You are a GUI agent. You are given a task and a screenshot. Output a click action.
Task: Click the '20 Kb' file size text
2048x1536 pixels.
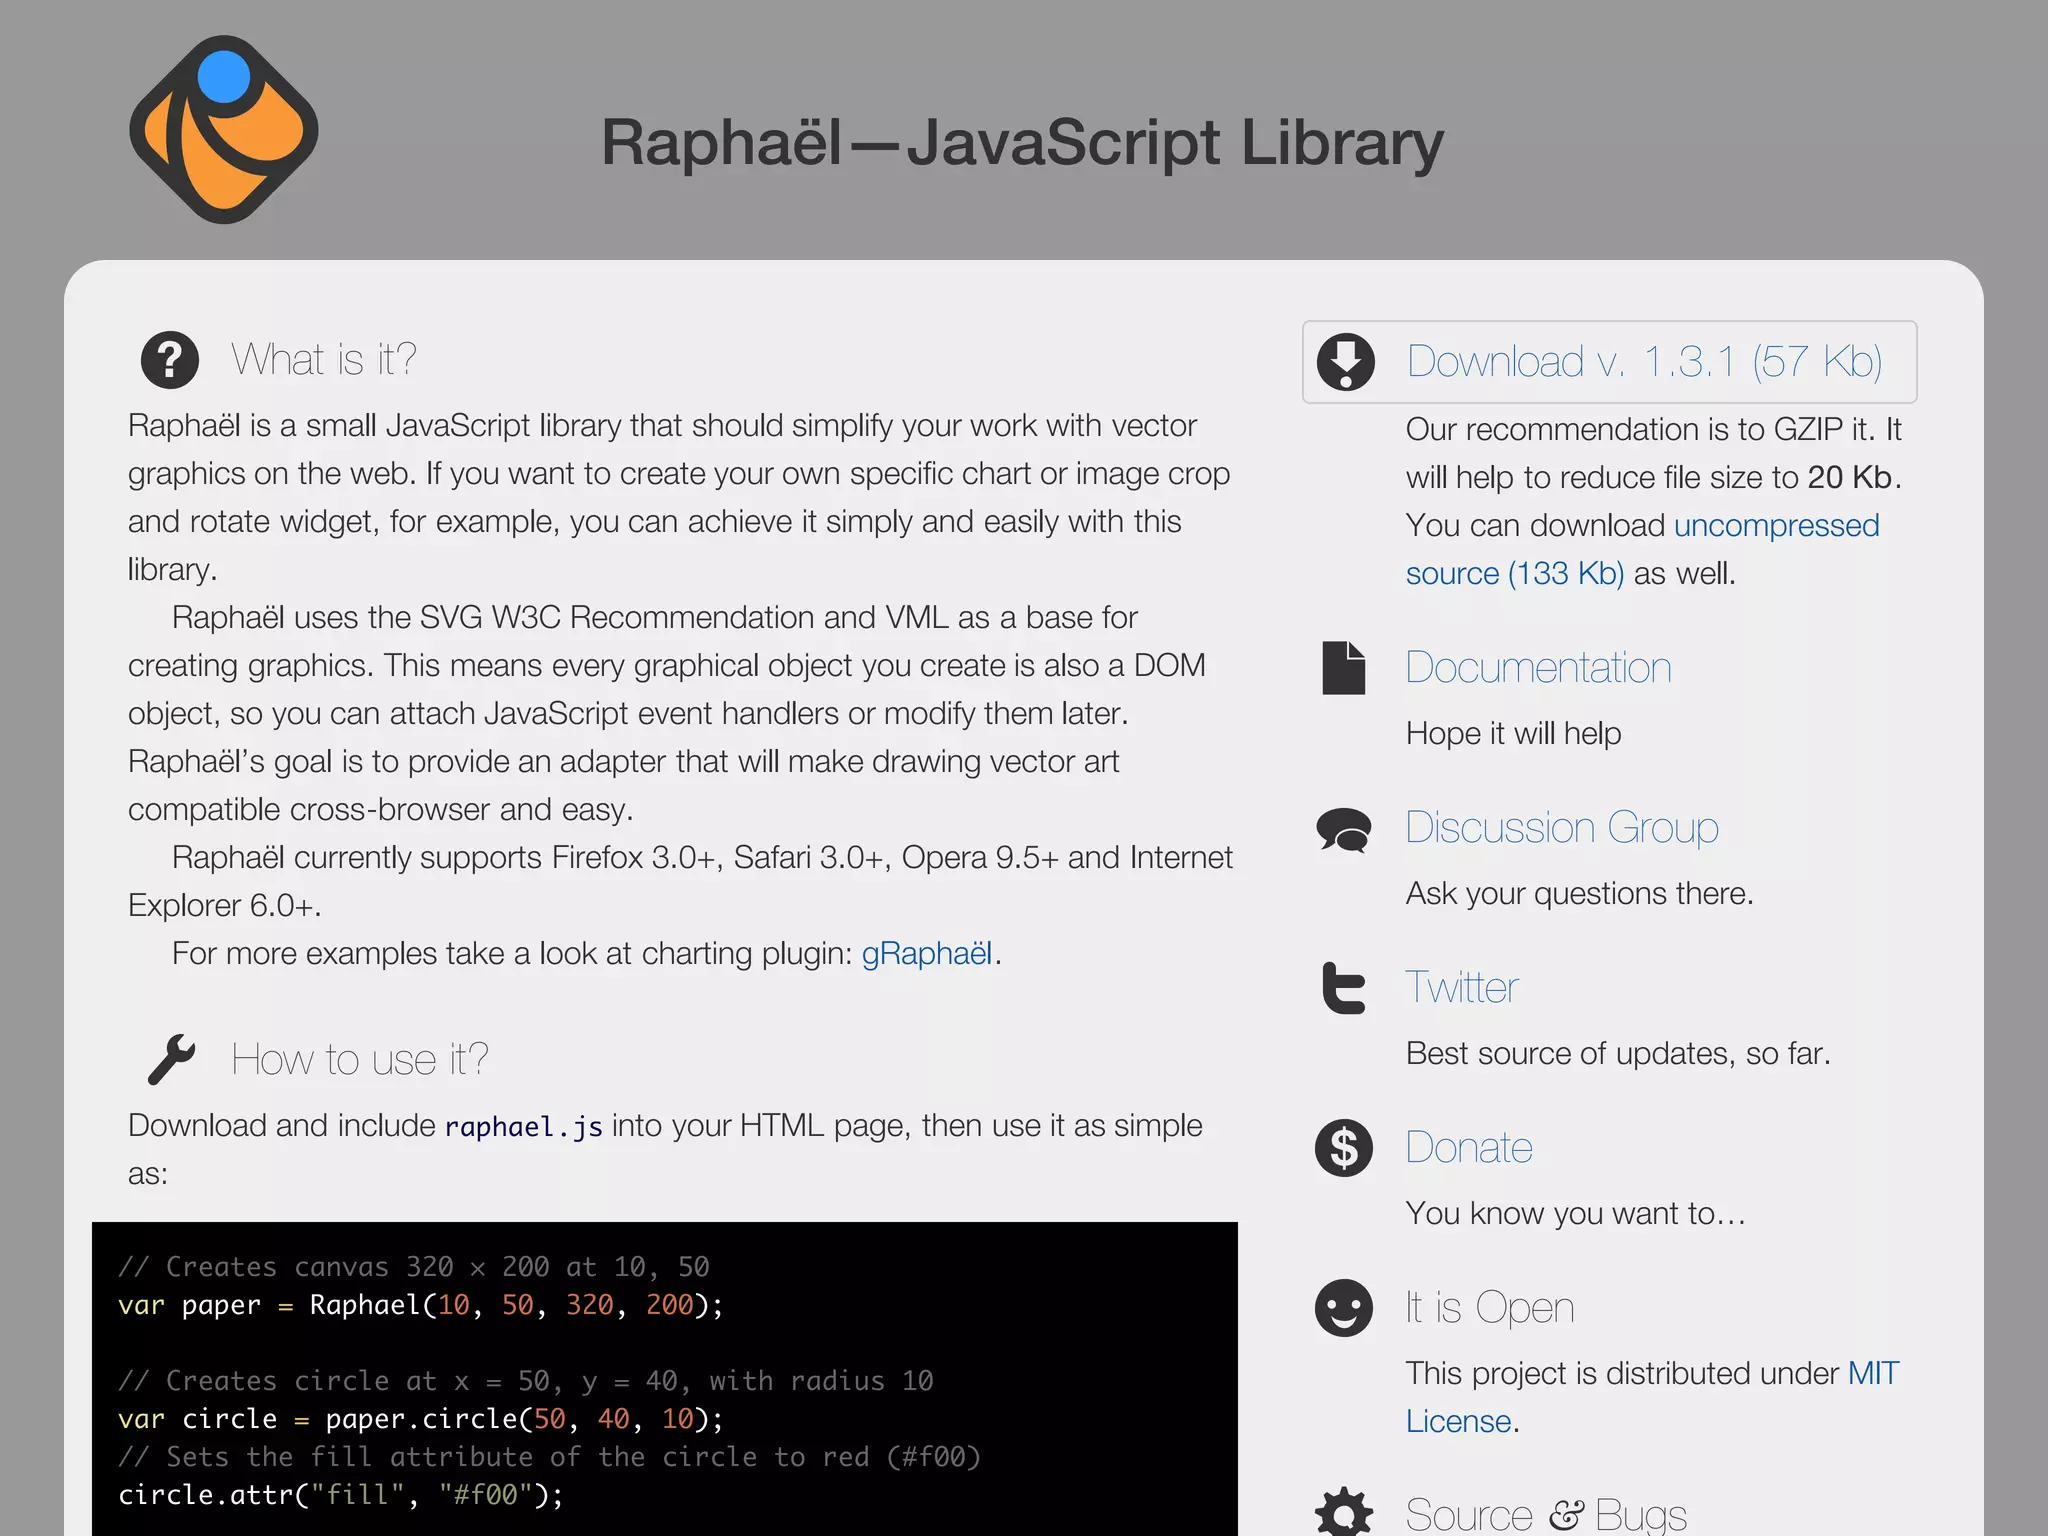click(1850, 478)
